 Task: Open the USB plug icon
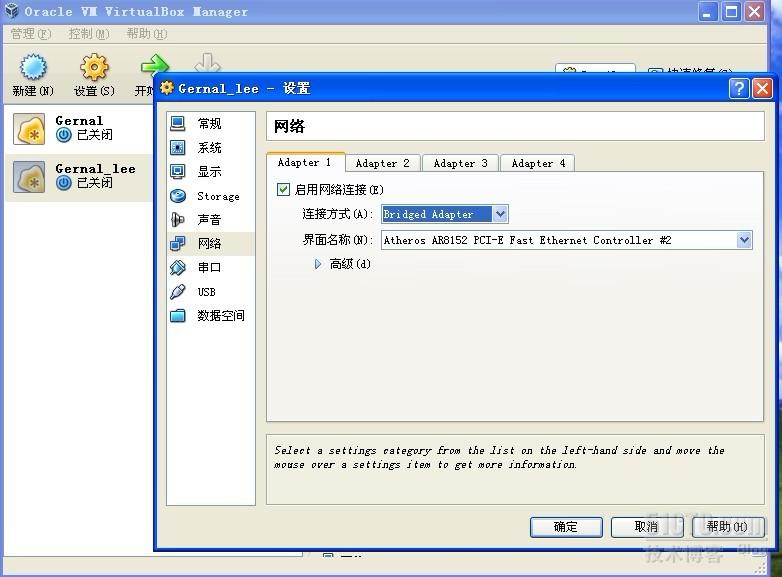[x=178, y=291]
